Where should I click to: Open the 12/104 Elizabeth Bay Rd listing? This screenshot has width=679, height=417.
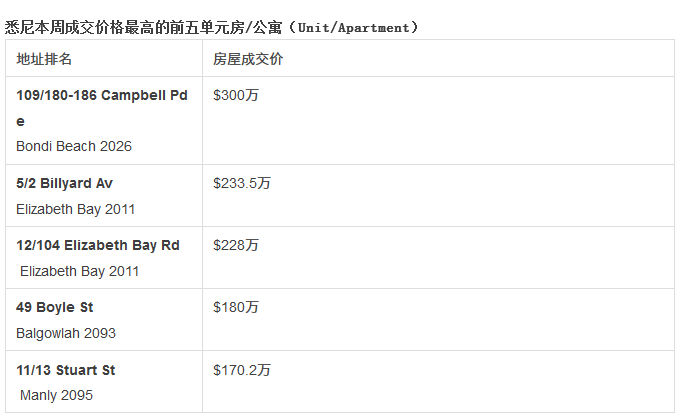tap(98, 246)
